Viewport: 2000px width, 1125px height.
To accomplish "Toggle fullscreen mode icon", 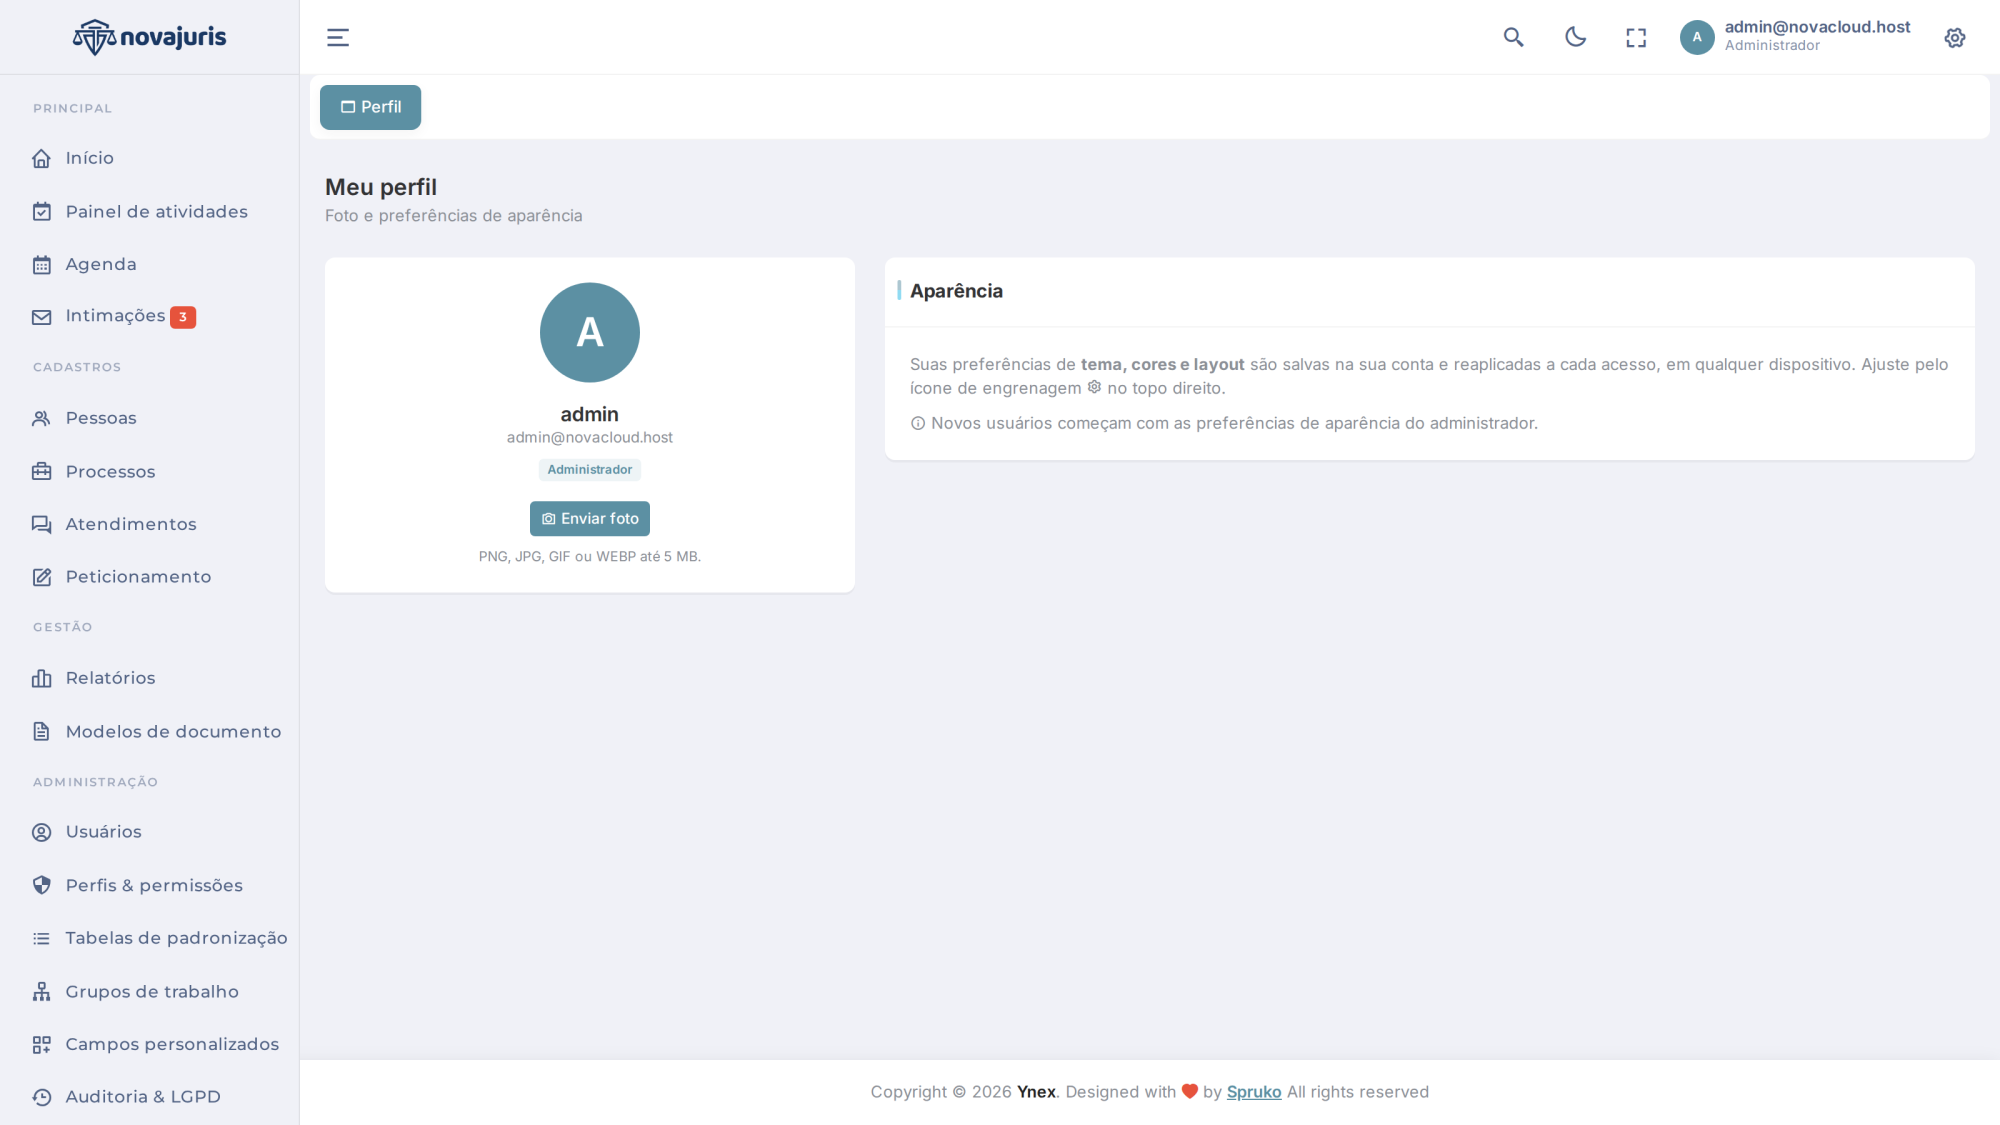I will 1636,38.
